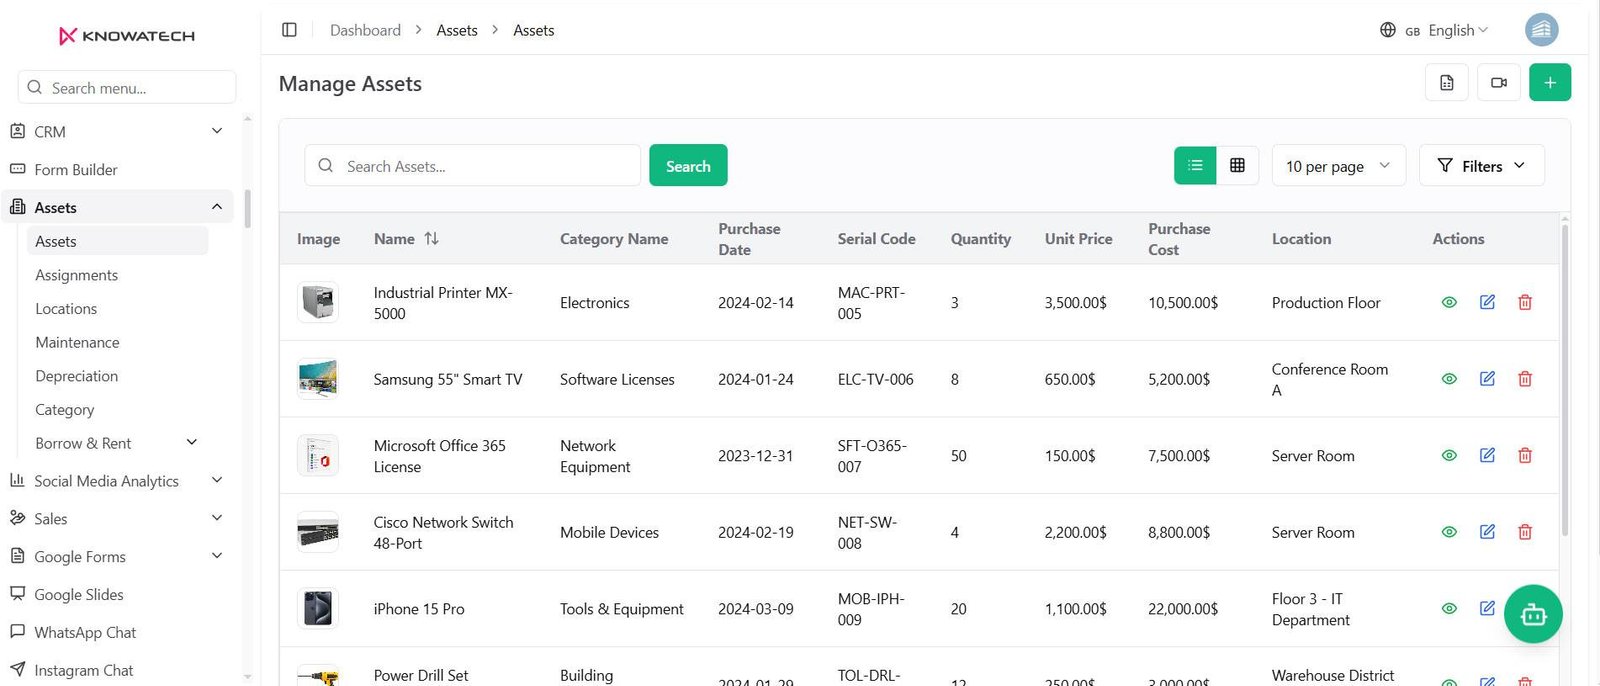Toggle the sidebar collapse icon
1600x686 pixels.
pos(289,30)
